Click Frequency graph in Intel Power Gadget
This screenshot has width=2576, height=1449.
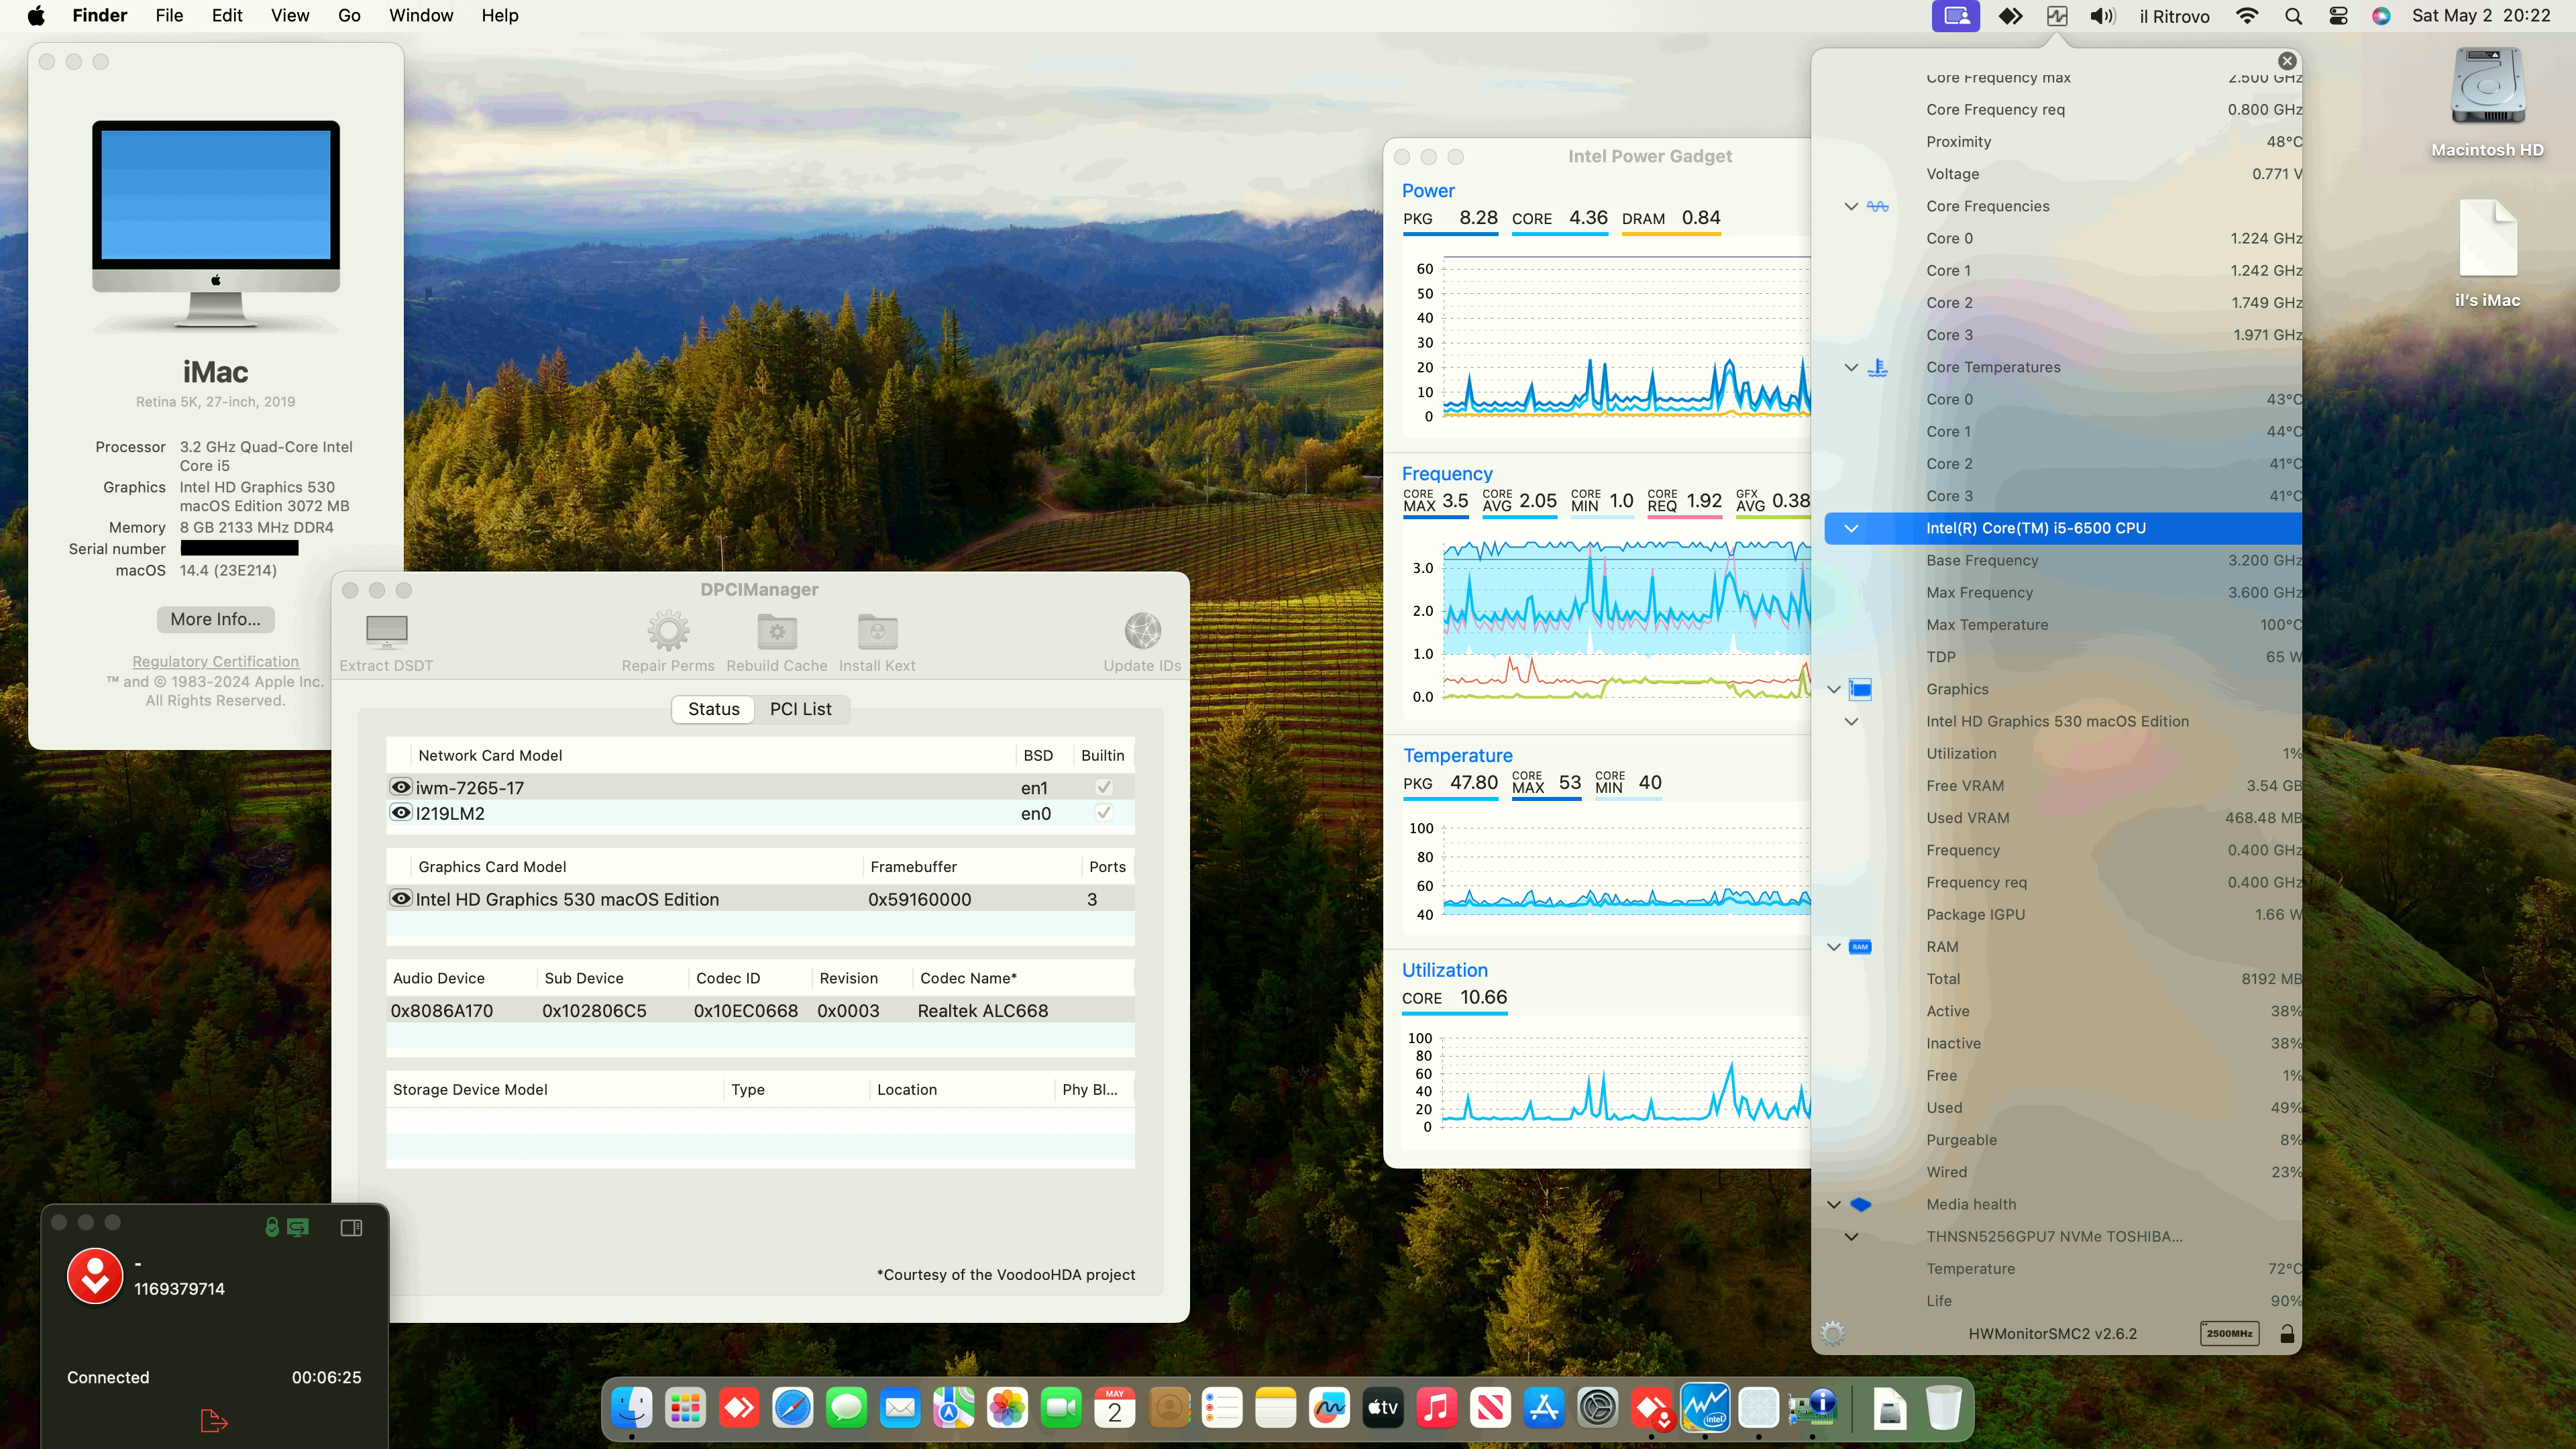[1626, 620]
